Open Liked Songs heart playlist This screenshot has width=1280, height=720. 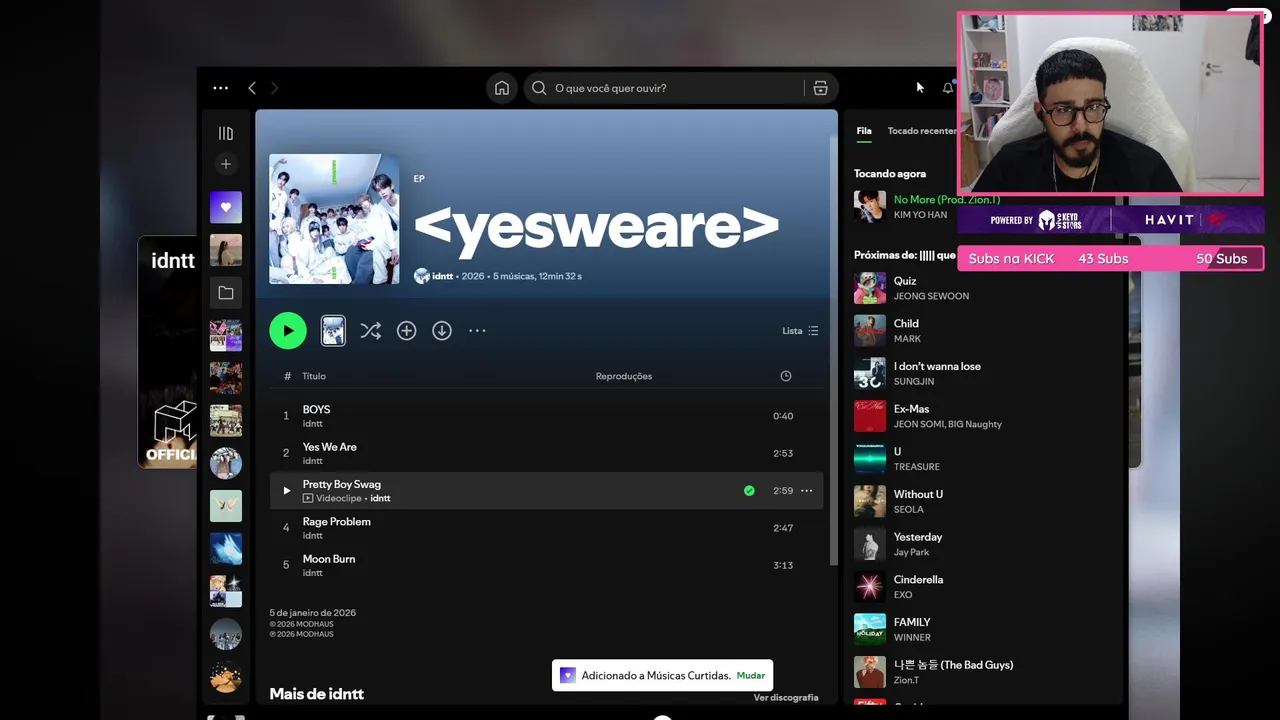226,207
